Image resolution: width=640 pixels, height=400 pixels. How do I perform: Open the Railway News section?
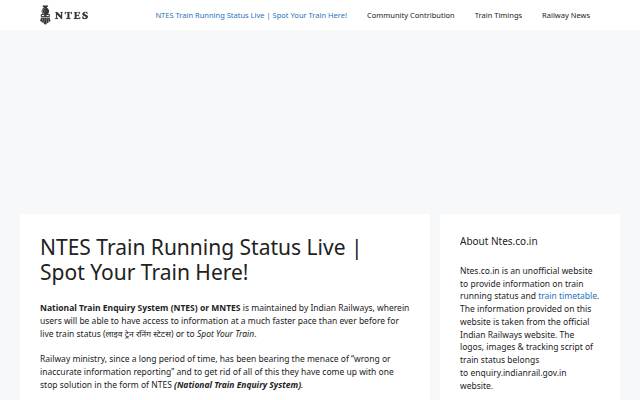(x=566, y=16)
